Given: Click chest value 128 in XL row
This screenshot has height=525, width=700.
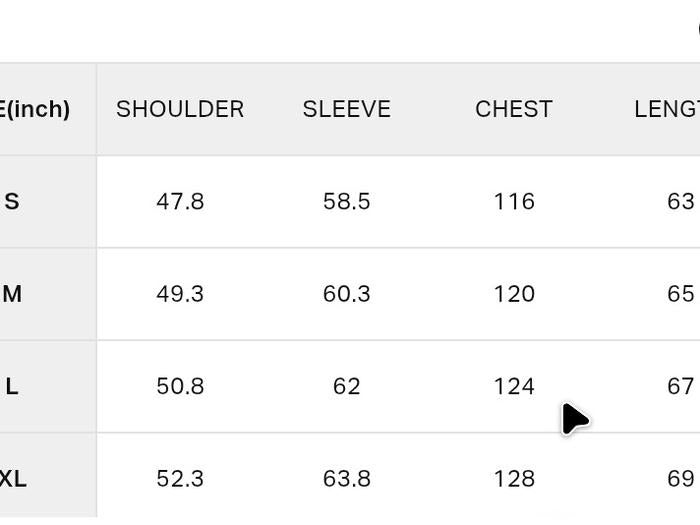Looking at the screenshot, I should (x=514, y=479).
